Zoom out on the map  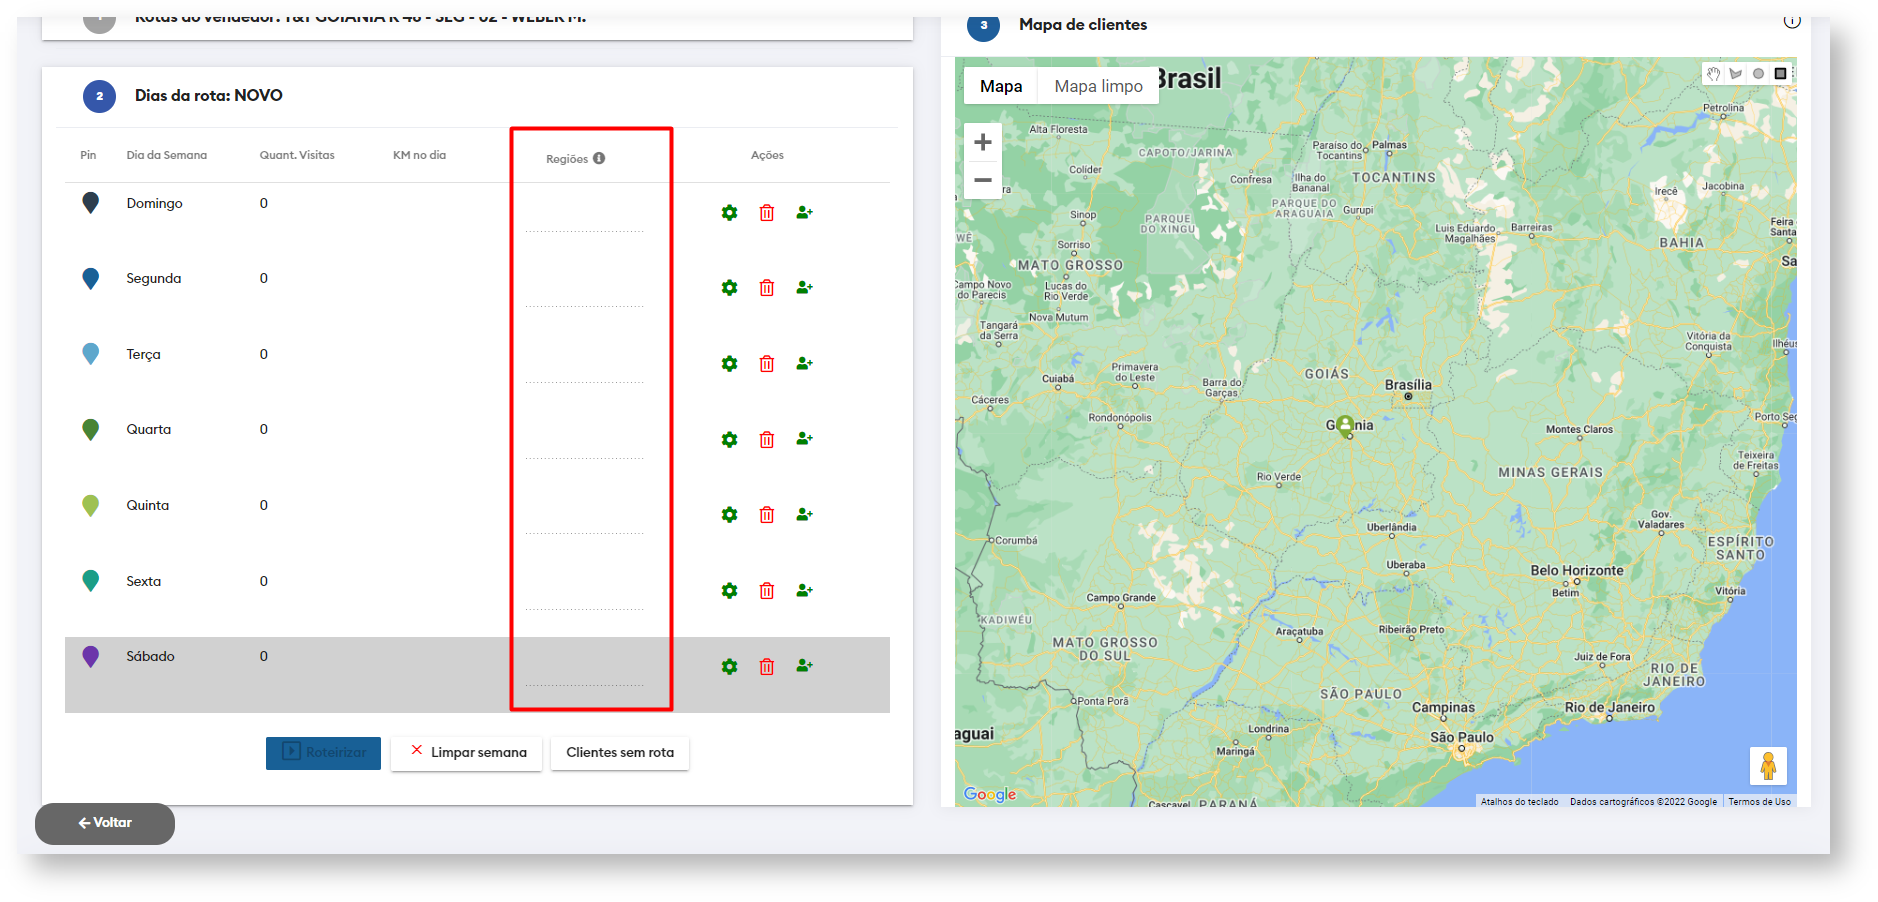point(983,180)
